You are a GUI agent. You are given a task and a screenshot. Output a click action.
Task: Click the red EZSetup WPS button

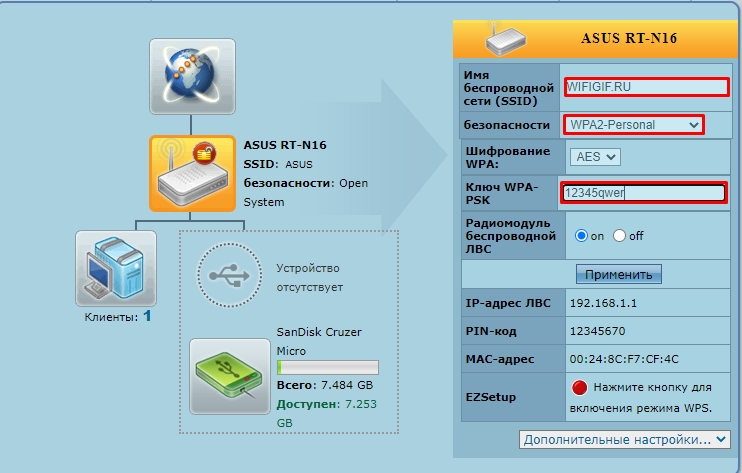(x=579, y=388)
